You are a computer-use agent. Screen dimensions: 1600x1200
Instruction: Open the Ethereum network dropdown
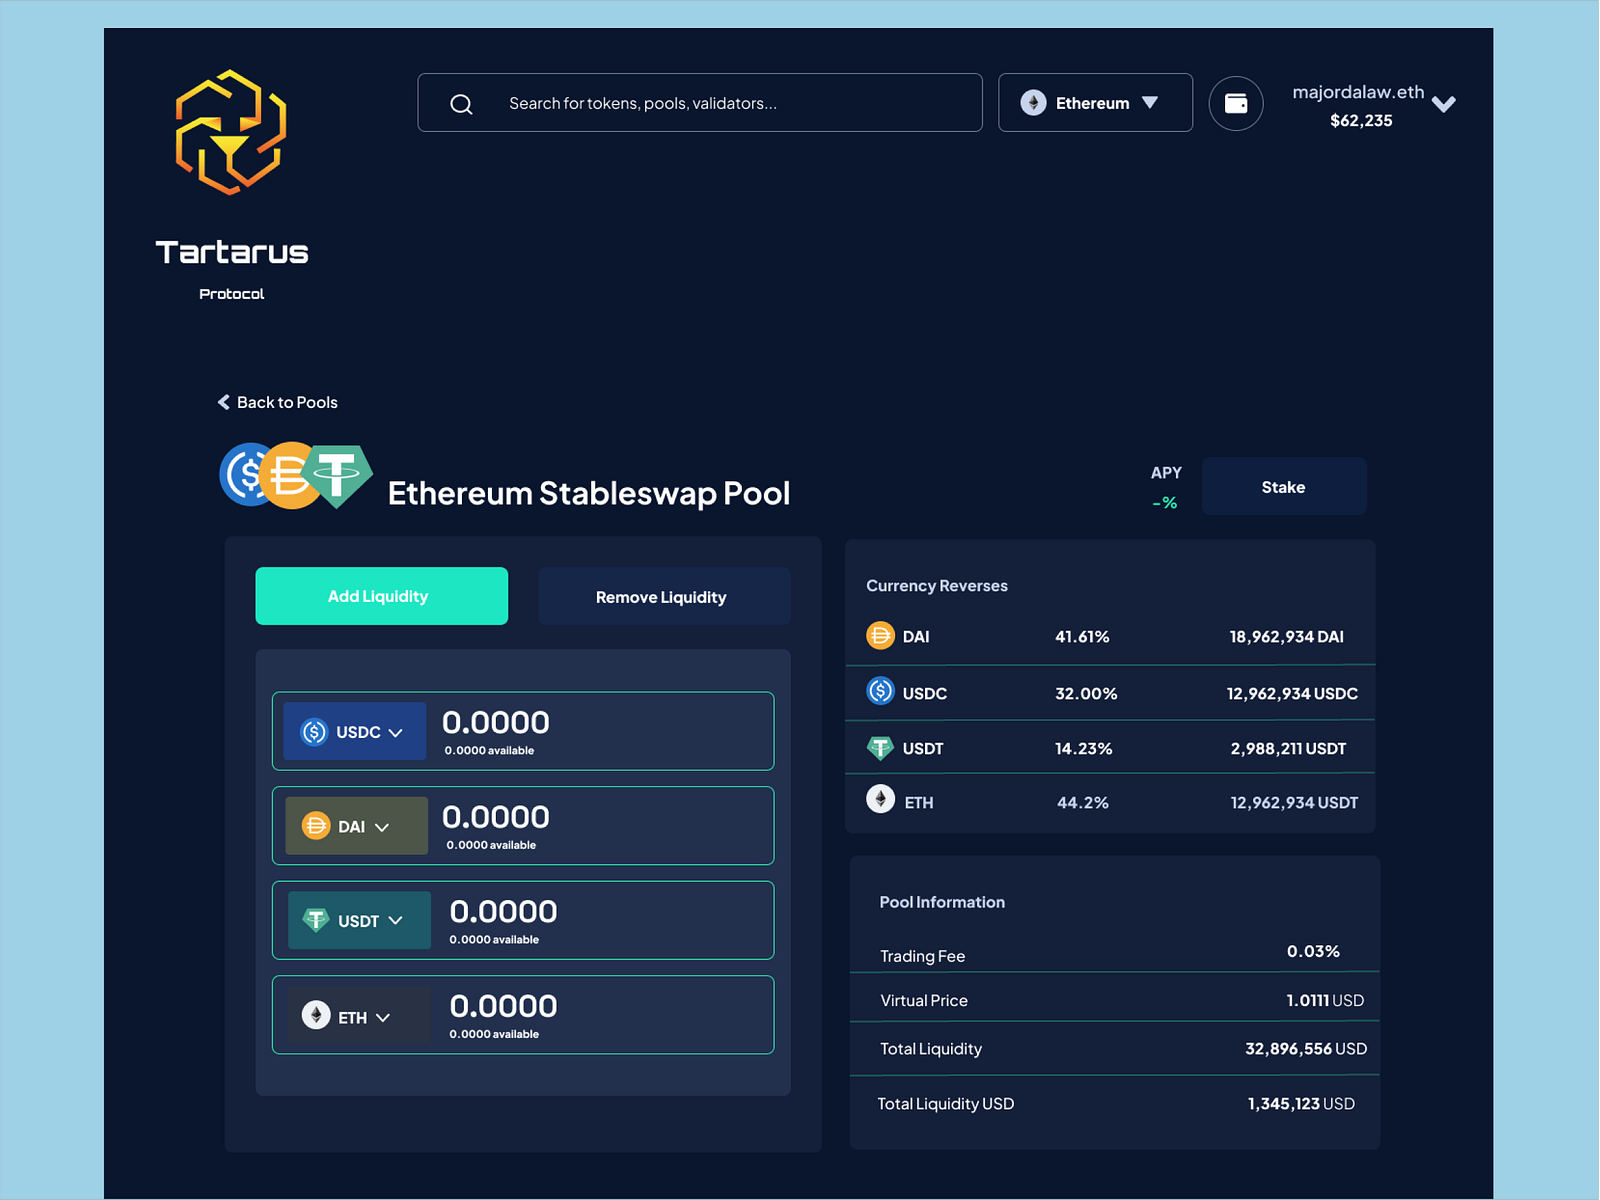pyautogui.click(x=1094, y=102)
